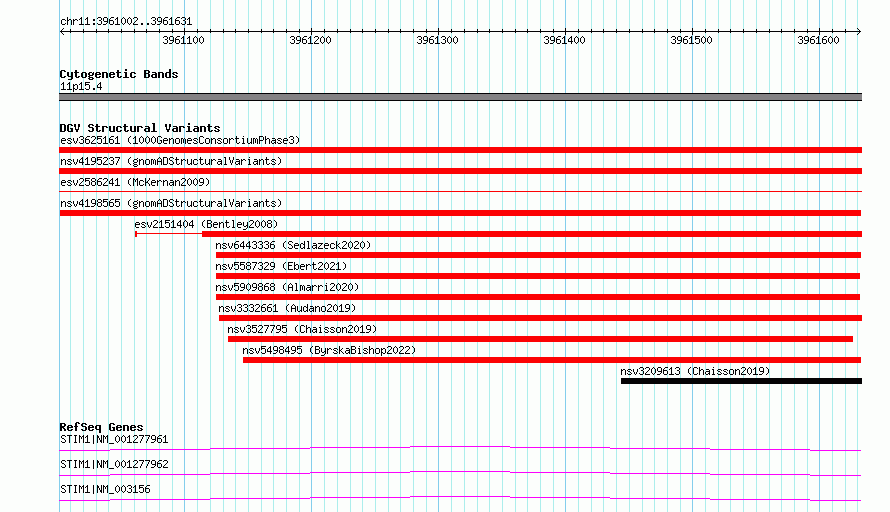Click ruler position 3961500
Viewport: 890px width, 512px height.
[x=691, y=40]
